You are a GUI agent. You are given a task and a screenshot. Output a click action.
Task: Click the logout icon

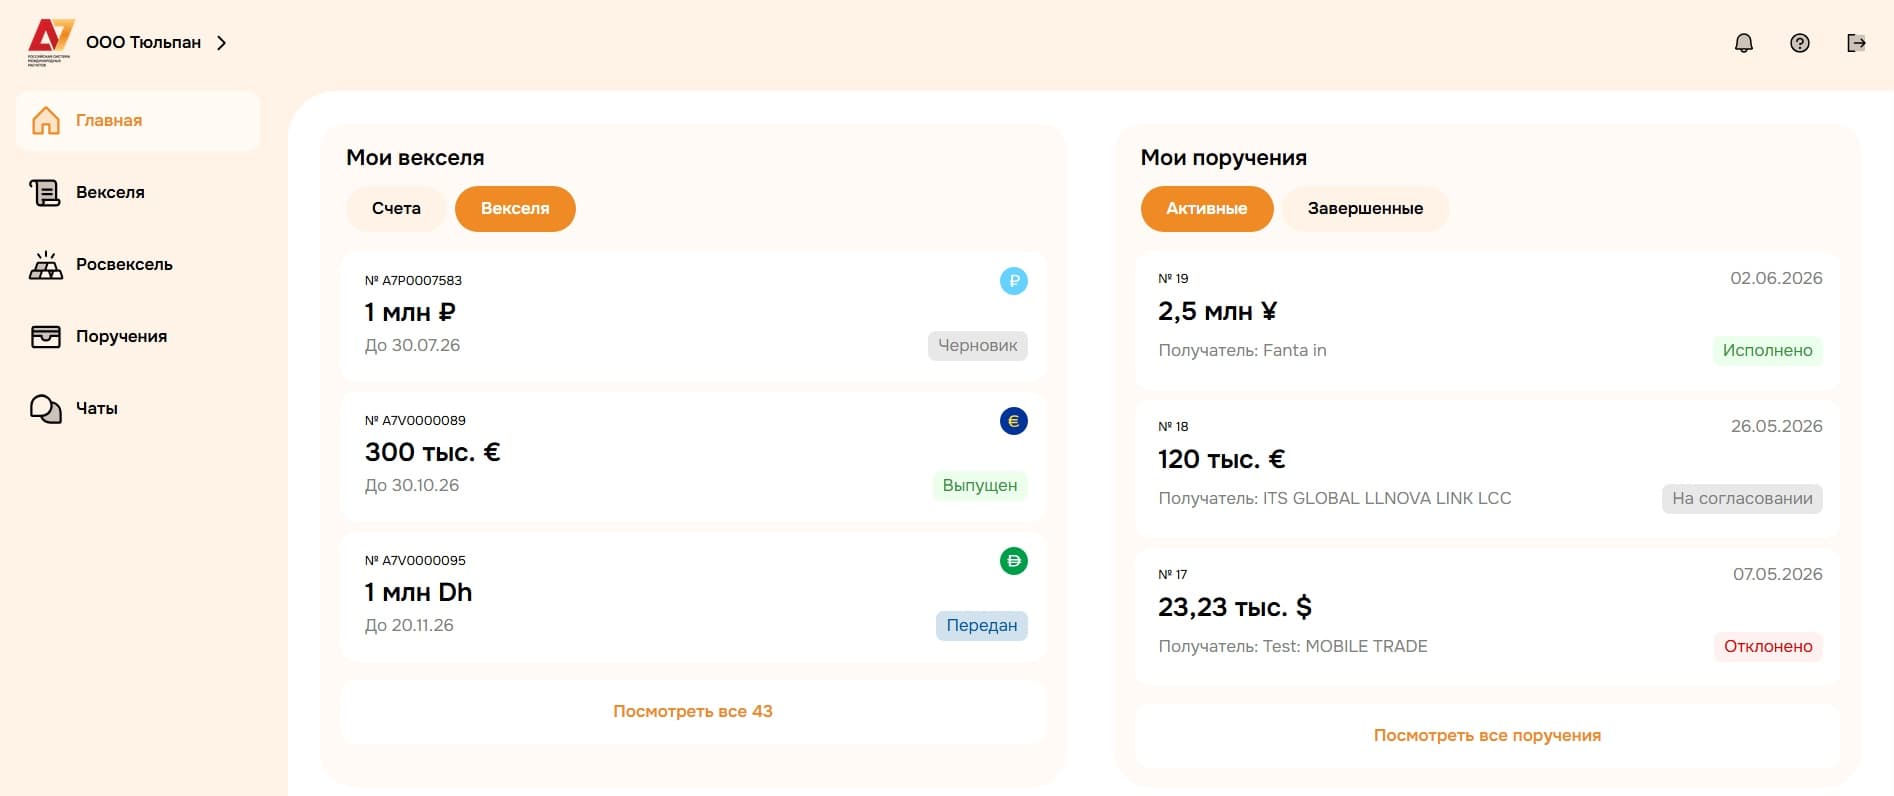click(1856, 43)
